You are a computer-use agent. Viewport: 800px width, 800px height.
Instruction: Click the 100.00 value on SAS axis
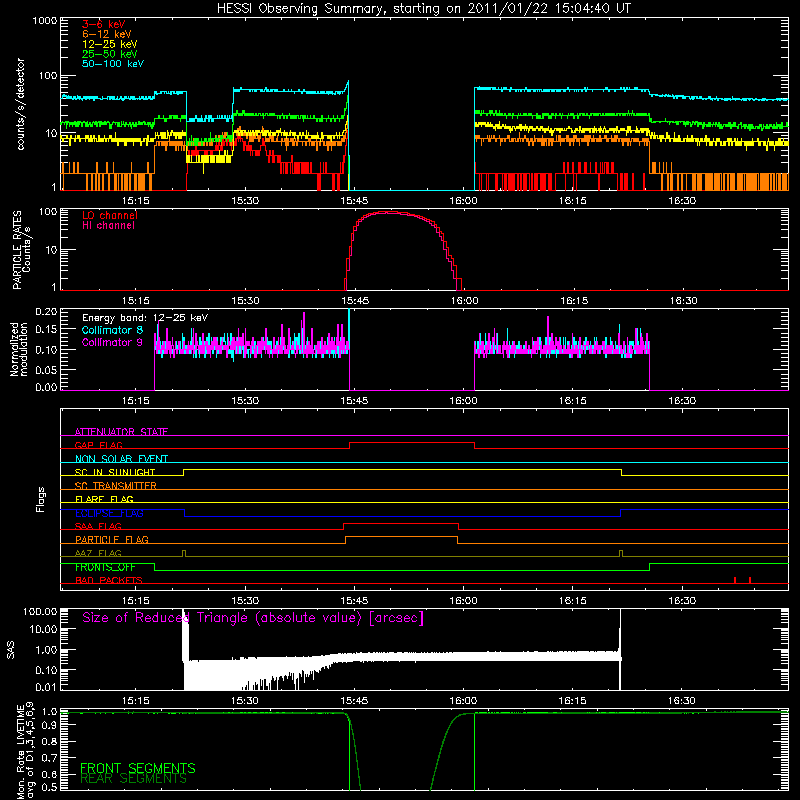[40, 612]
